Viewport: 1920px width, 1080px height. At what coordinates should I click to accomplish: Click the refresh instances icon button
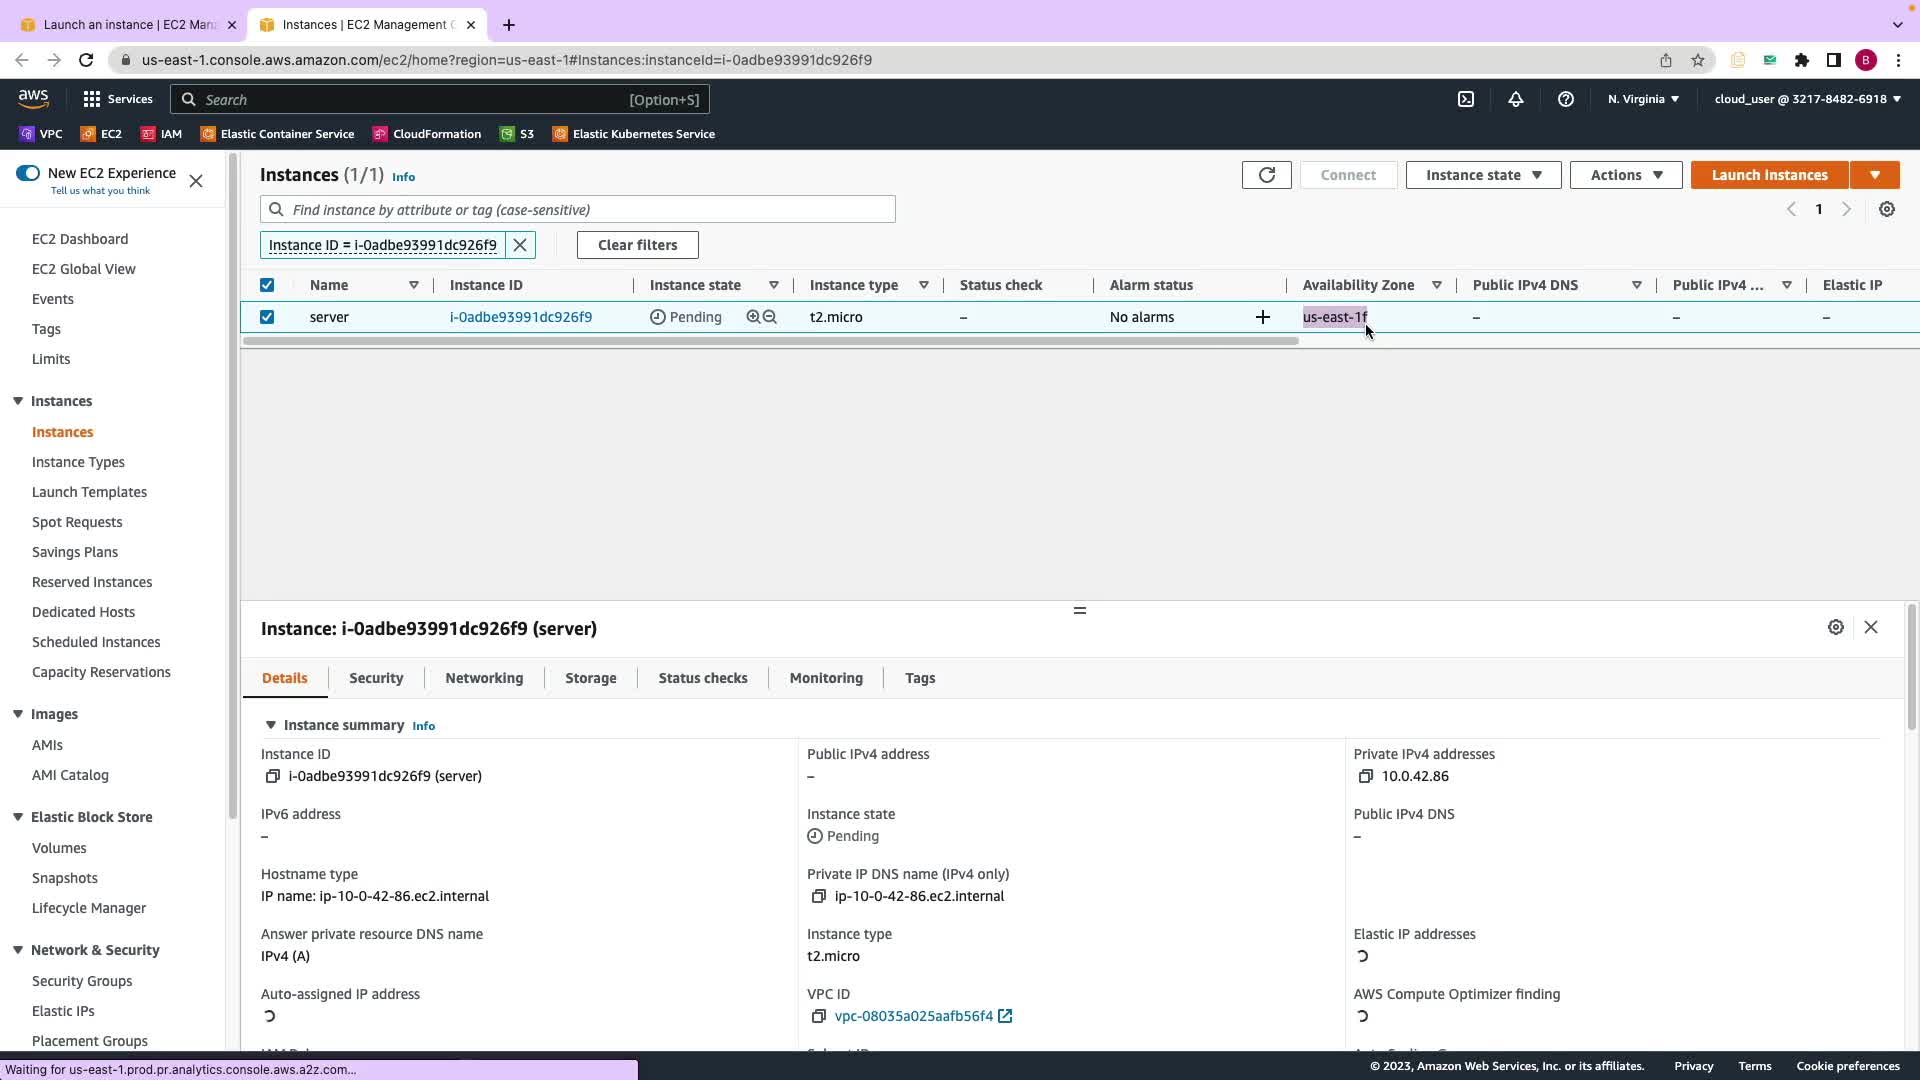point(1266,175)
